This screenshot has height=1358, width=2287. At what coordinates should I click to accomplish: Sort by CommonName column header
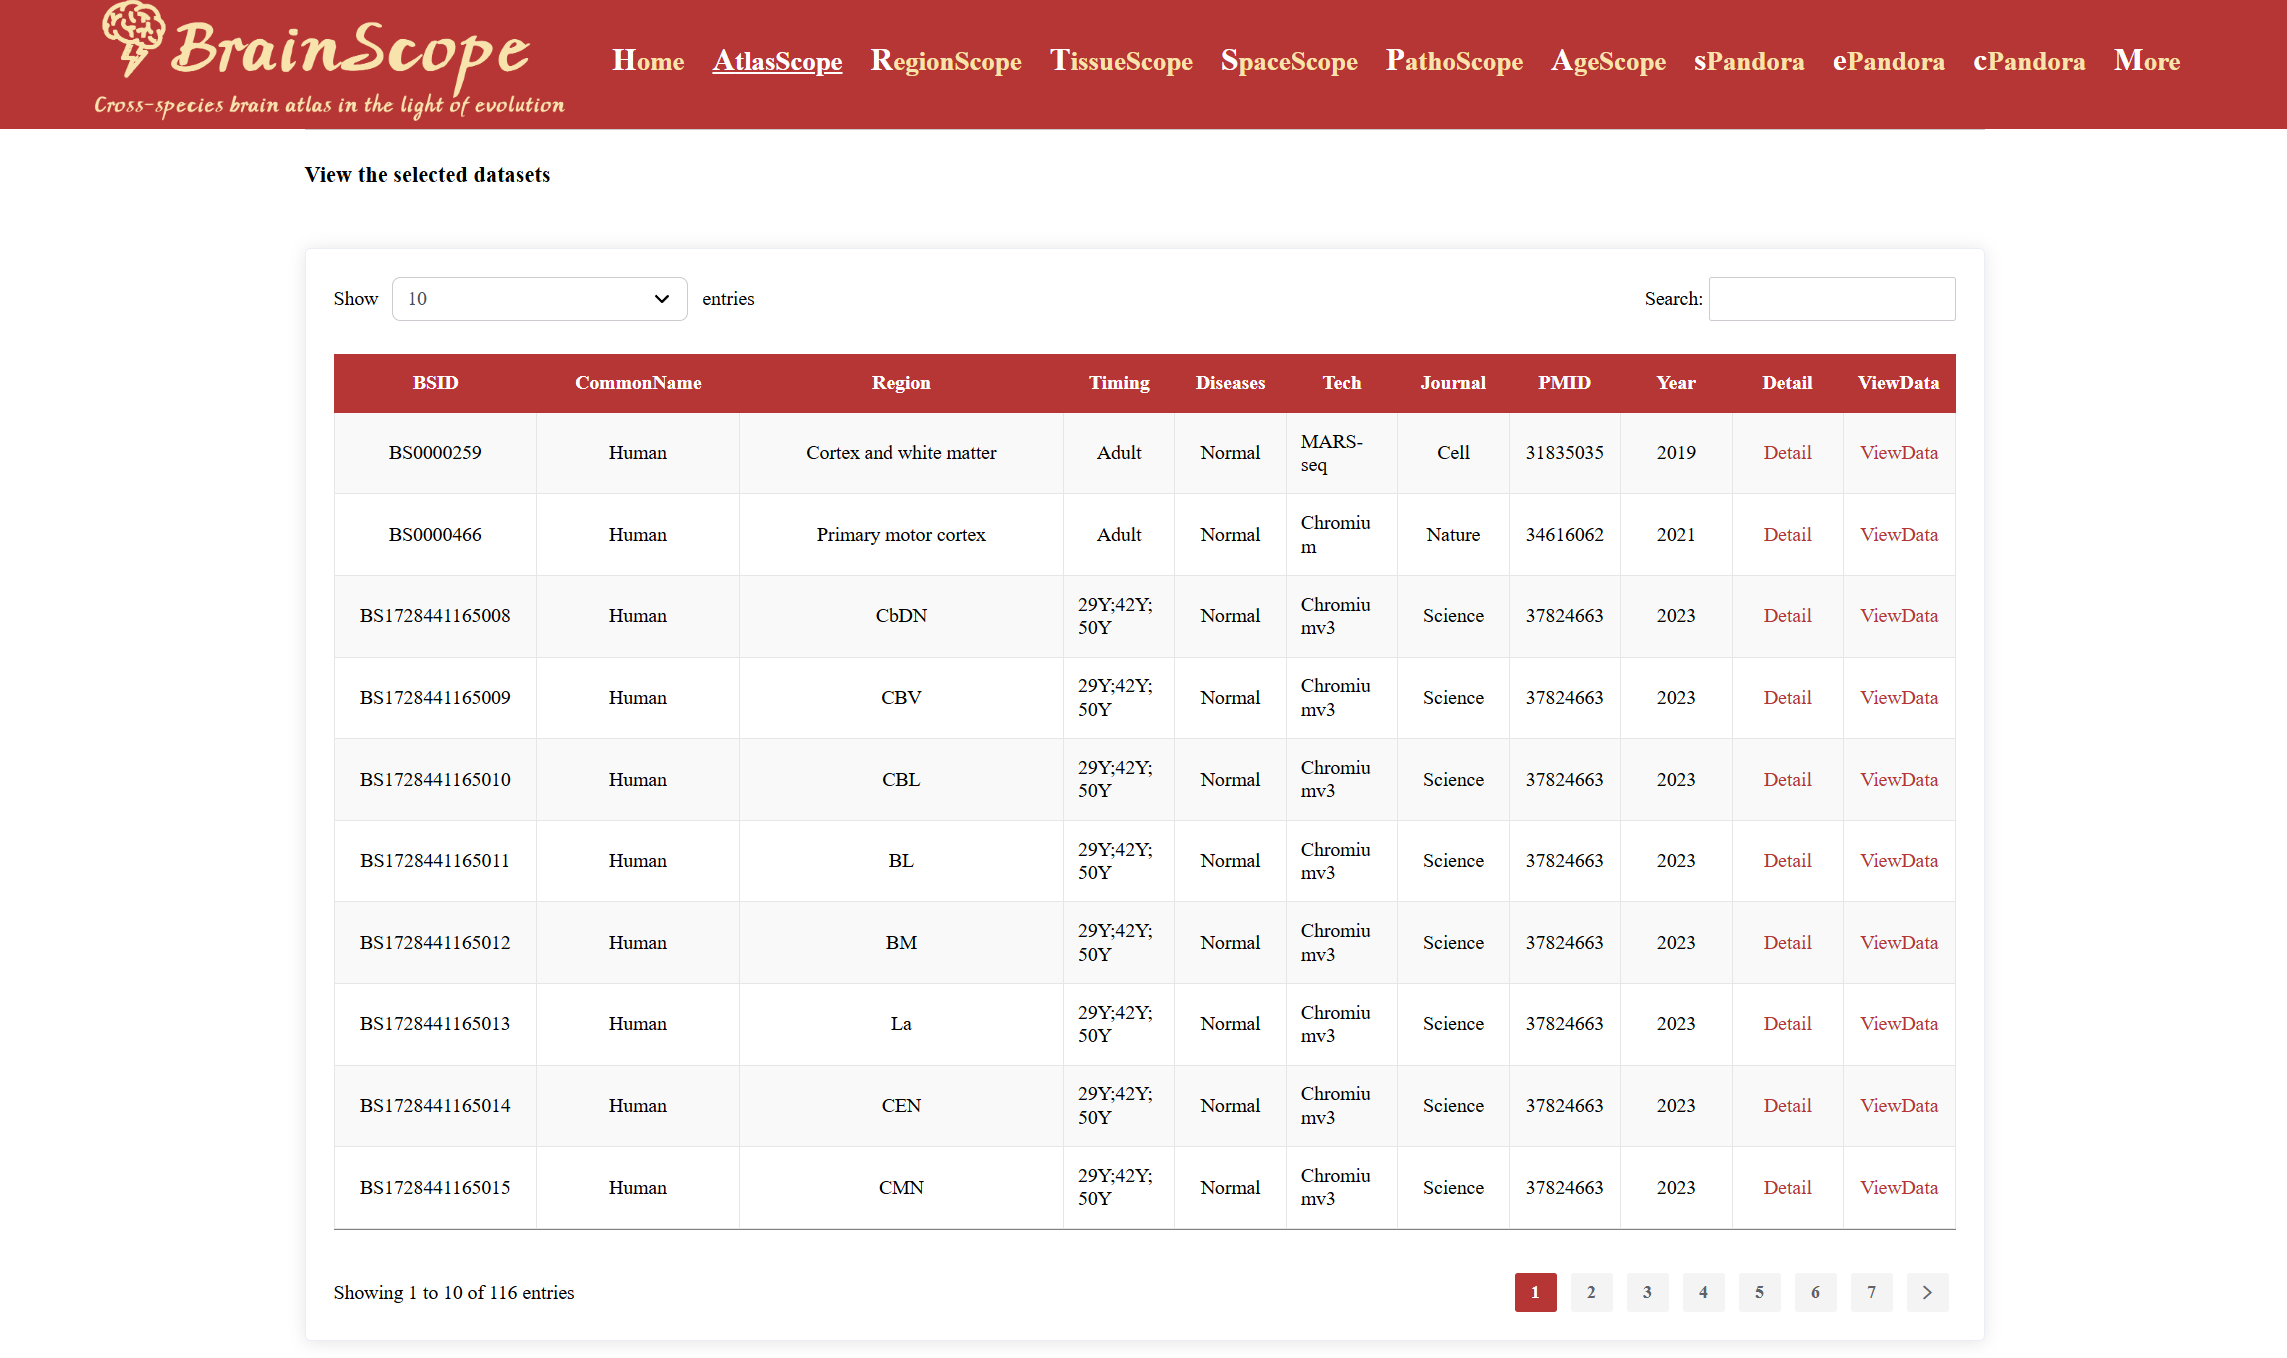pyautogui.click(x=638, y=383)
